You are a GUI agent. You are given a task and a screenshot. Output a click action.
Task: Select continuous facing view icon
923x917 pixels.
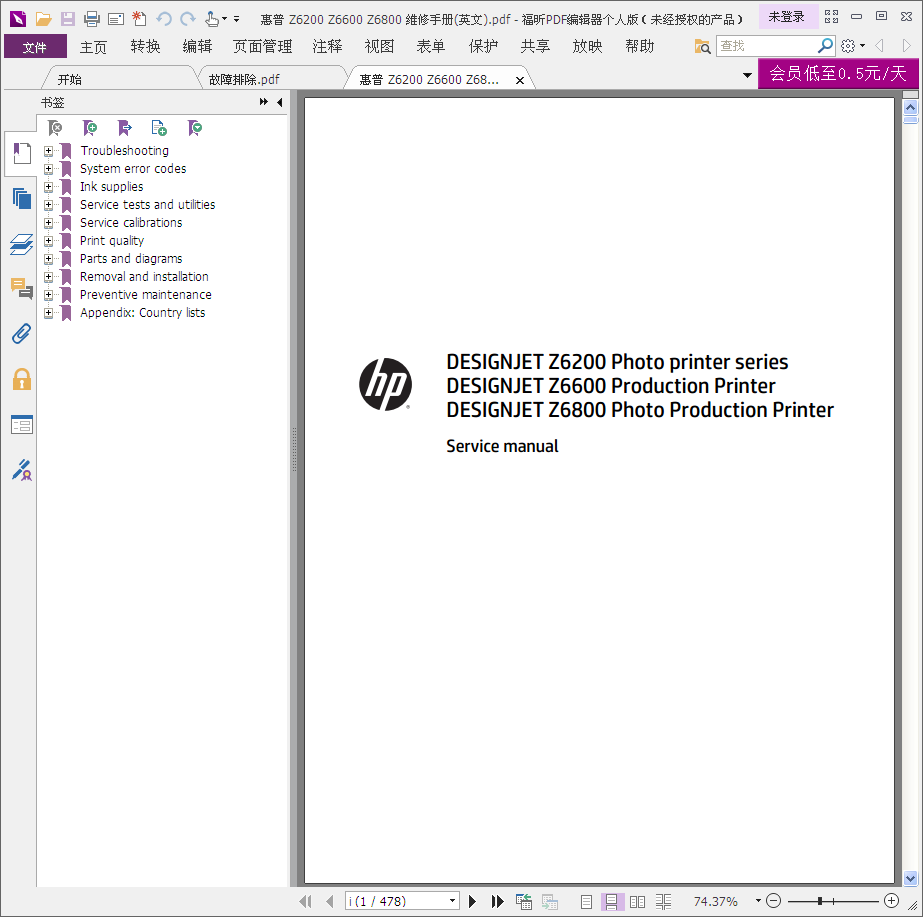point(663,901)
